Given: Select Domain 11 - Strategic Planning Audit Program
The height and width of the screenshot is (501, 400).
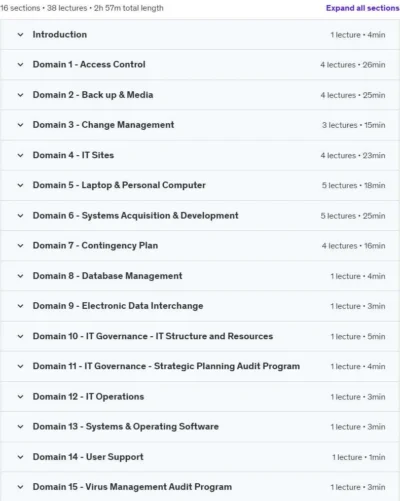Looking at the screenshot, I should coord(166,366).
